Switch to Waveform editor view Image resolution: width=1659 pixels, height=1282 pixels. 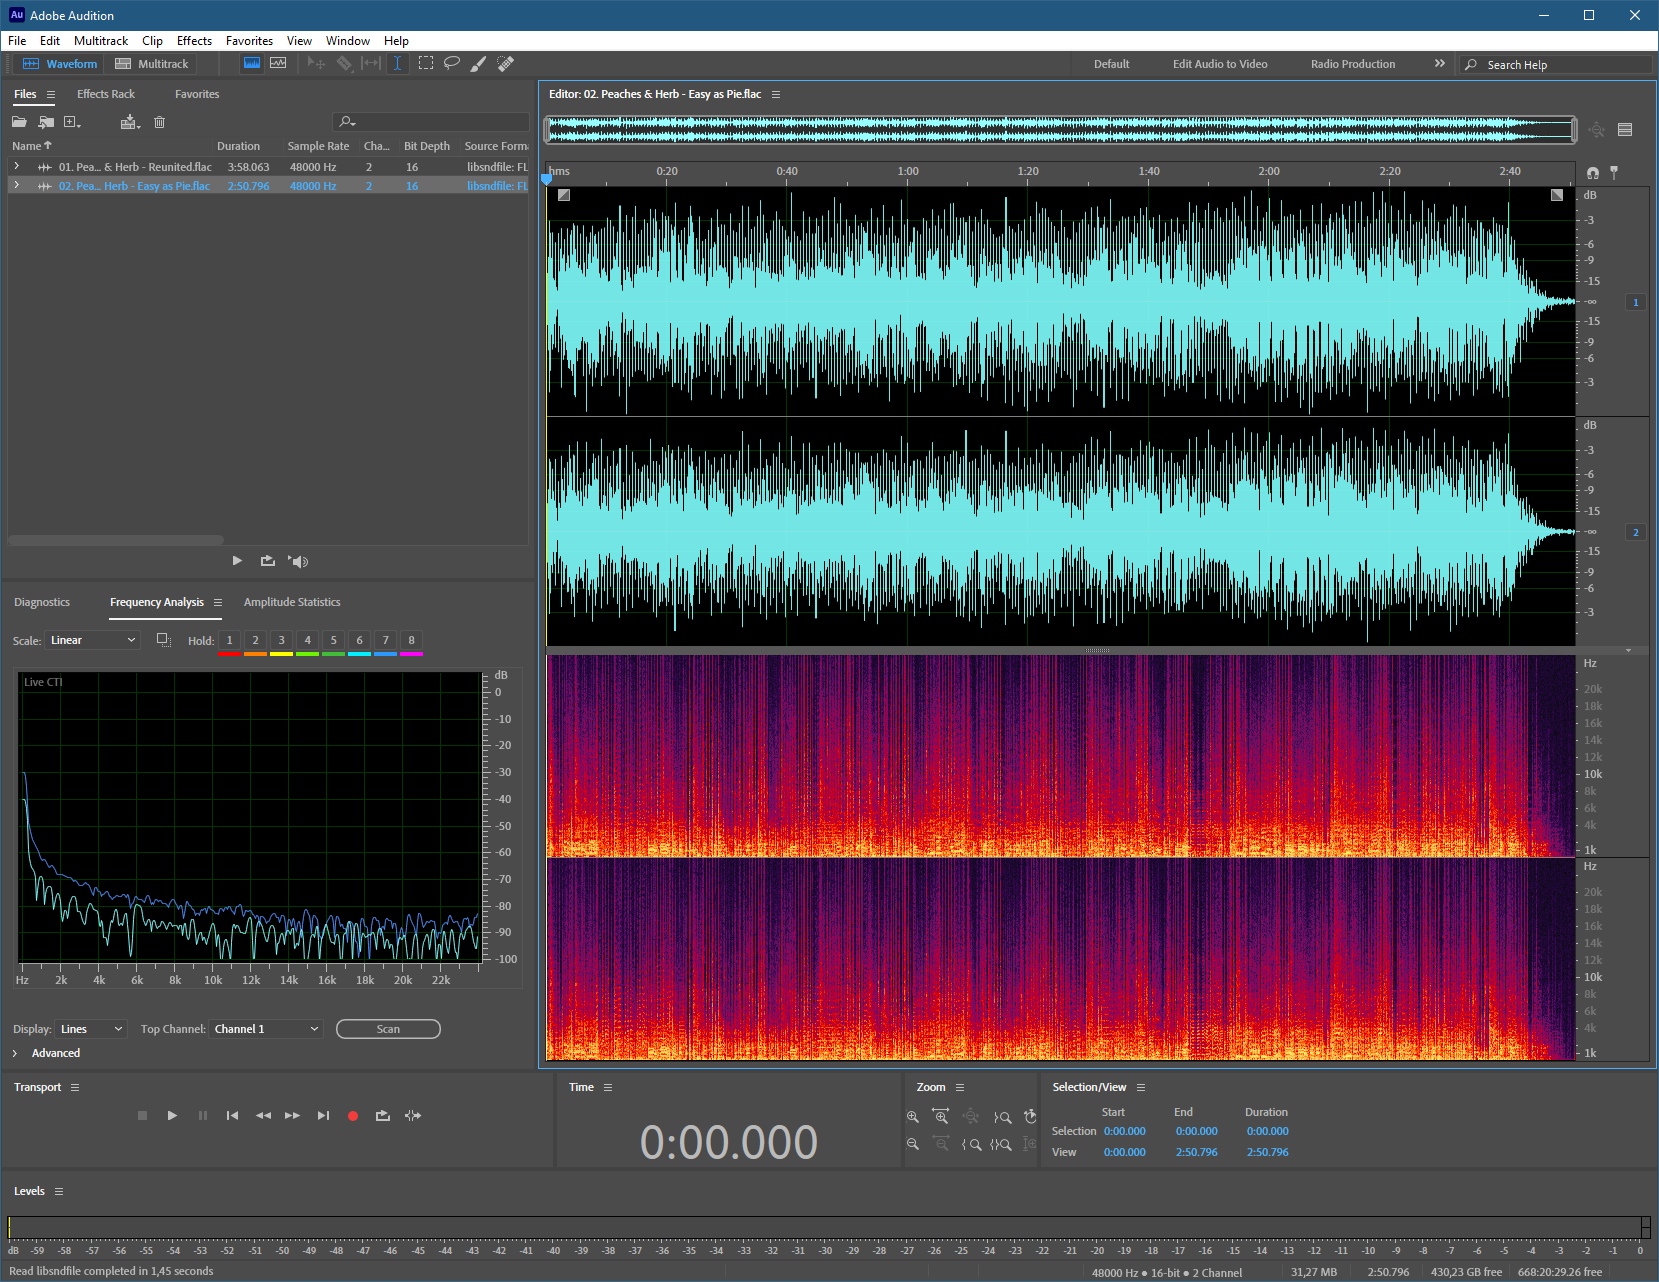coord(60,63)
